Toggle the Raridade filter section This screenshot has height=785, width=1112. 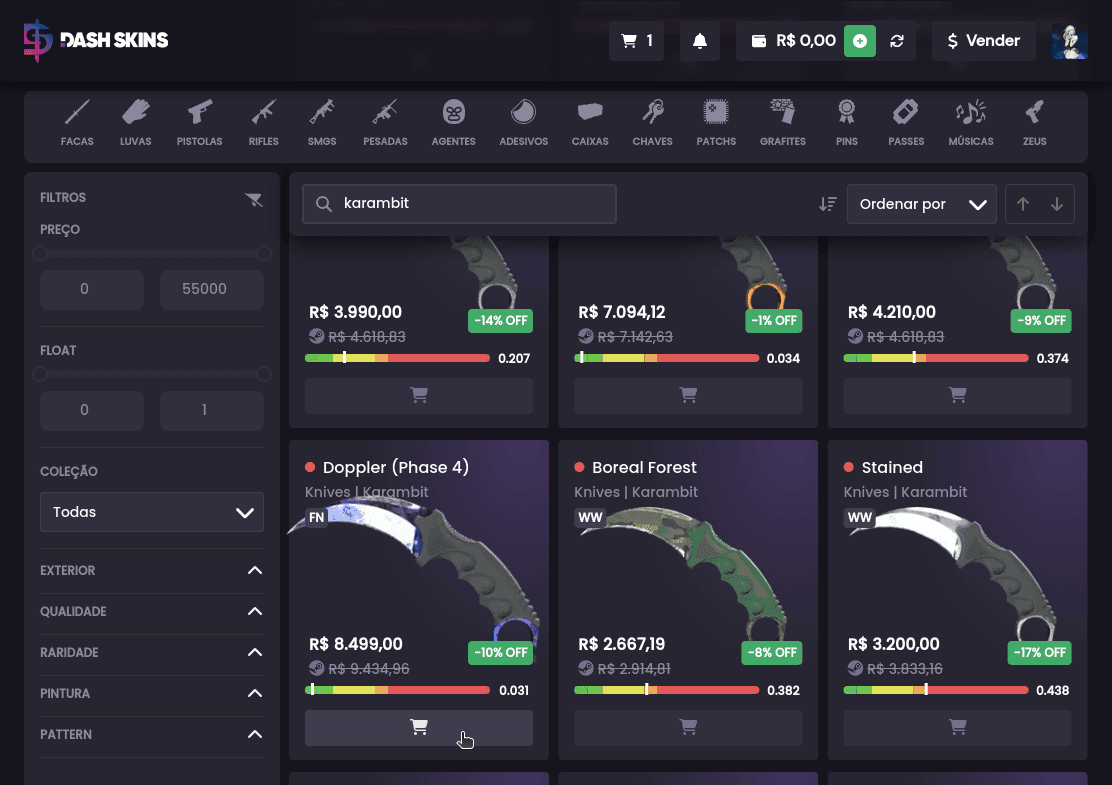pyautogui.click(x=152, y=652)
